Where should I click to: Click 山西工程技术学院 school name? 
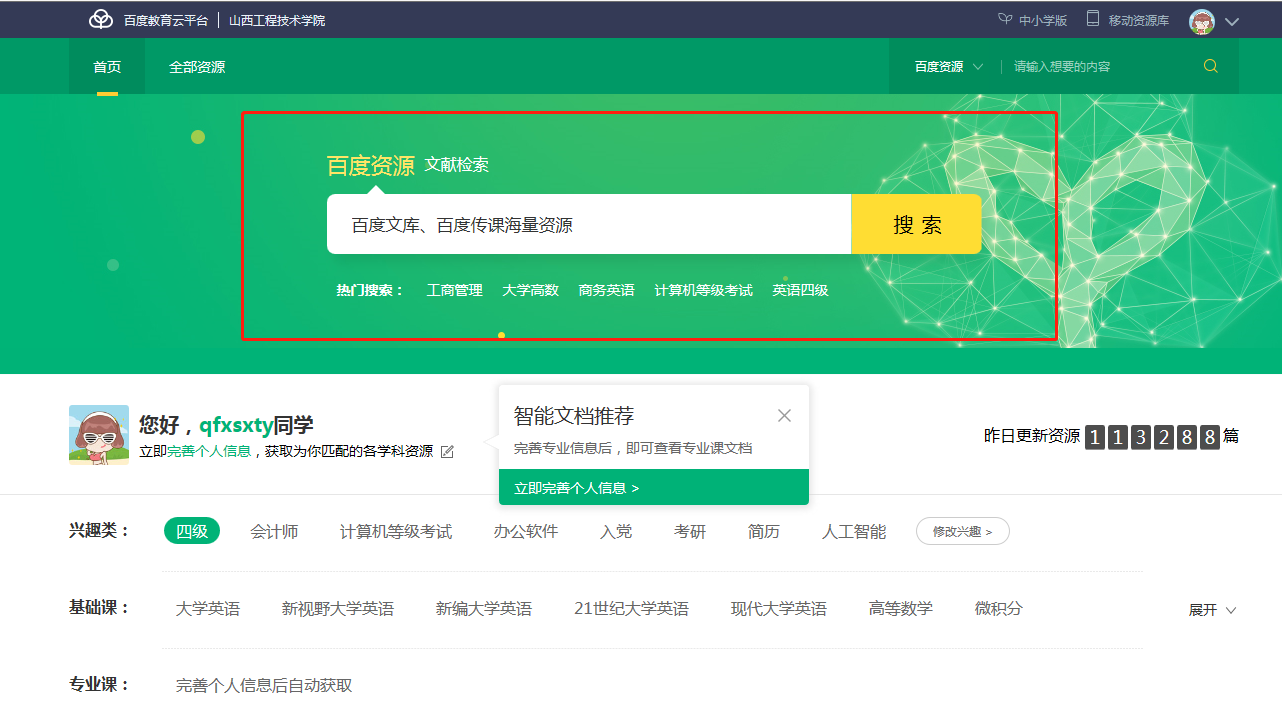[277, 20]
